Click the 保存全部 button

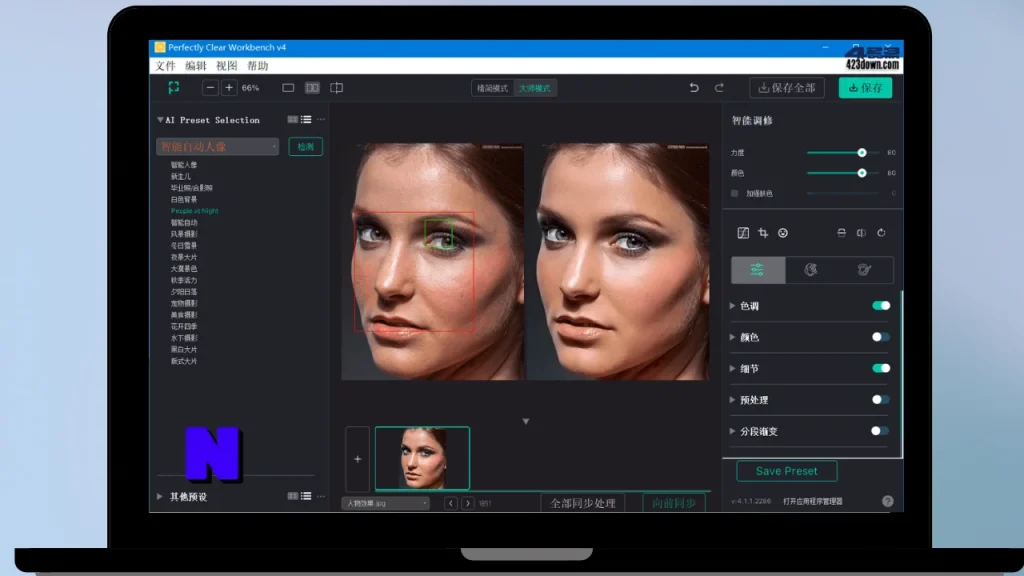(787, 88)
